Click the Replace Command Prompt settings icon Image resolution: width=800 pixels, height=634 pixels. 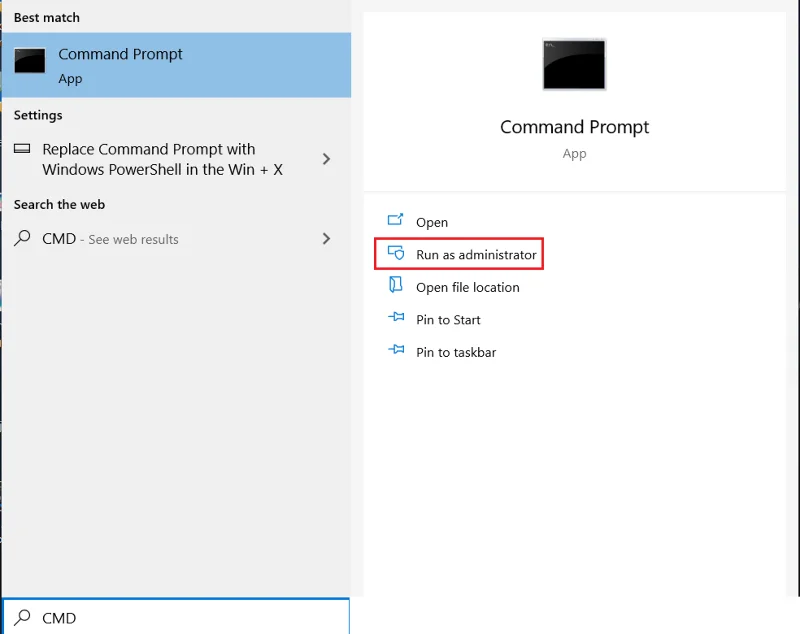21,150
